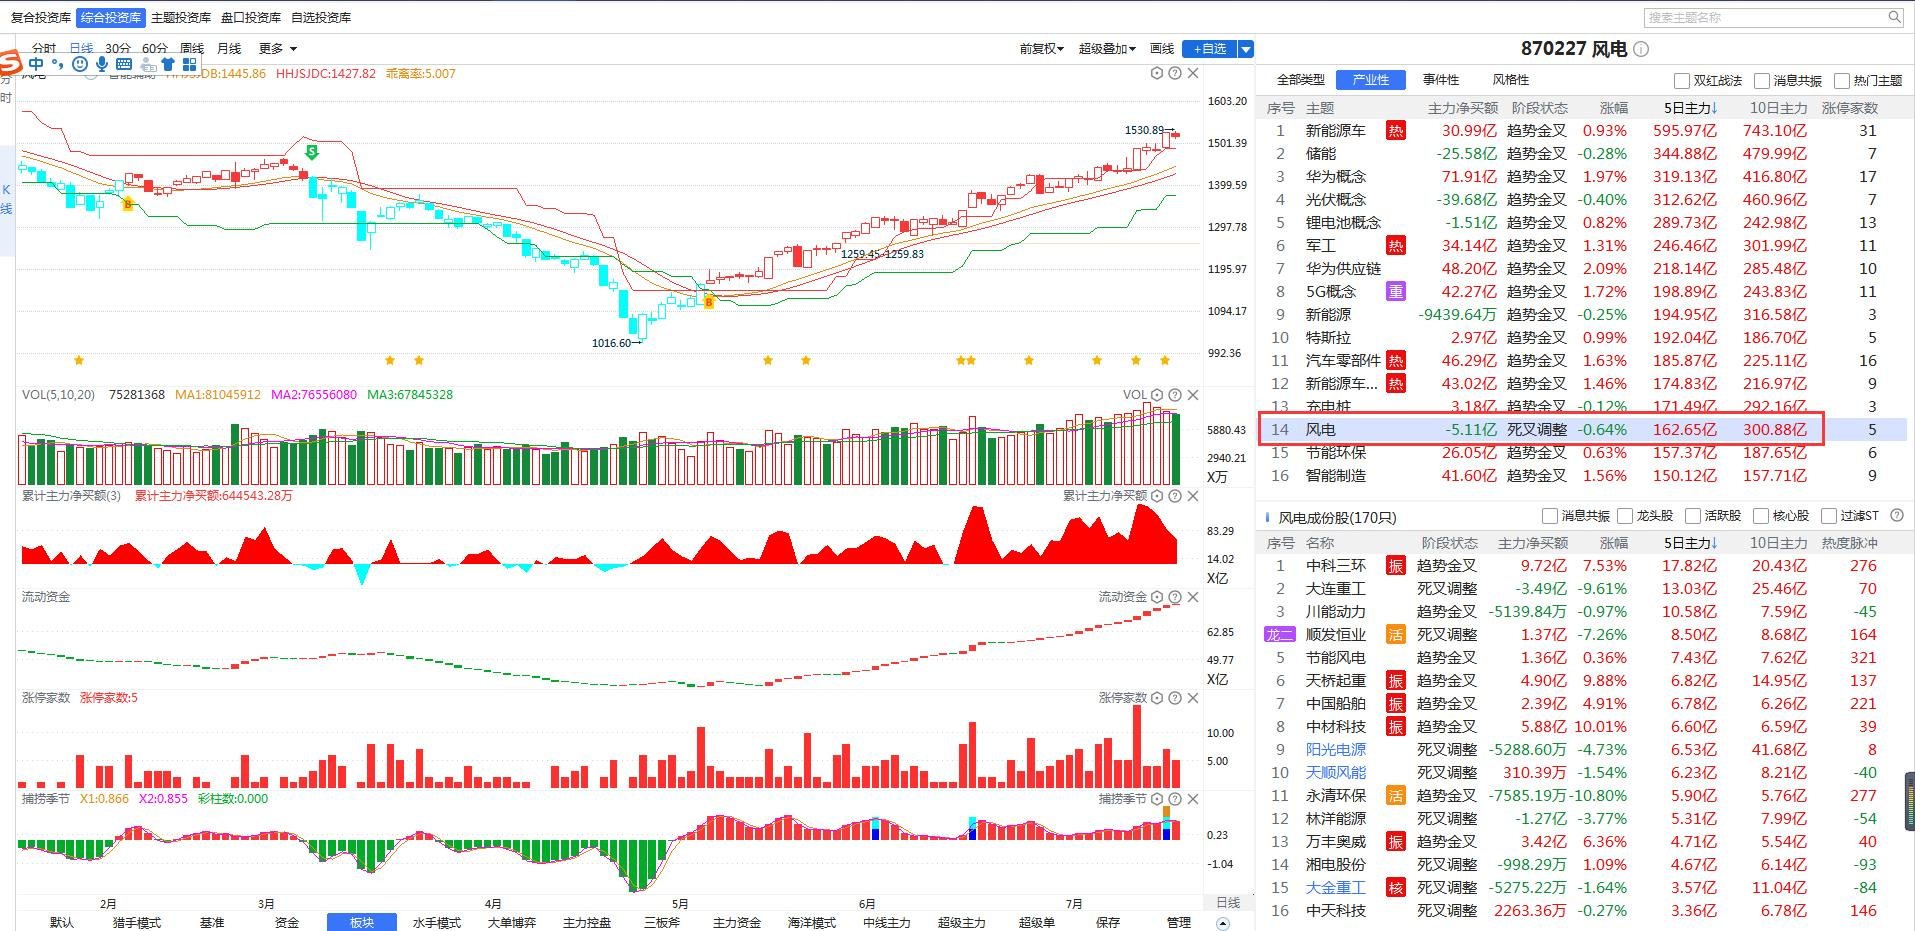Sort theme table by 主力净买额 column
The image size is (1915, 931).
click(1463, 108)
